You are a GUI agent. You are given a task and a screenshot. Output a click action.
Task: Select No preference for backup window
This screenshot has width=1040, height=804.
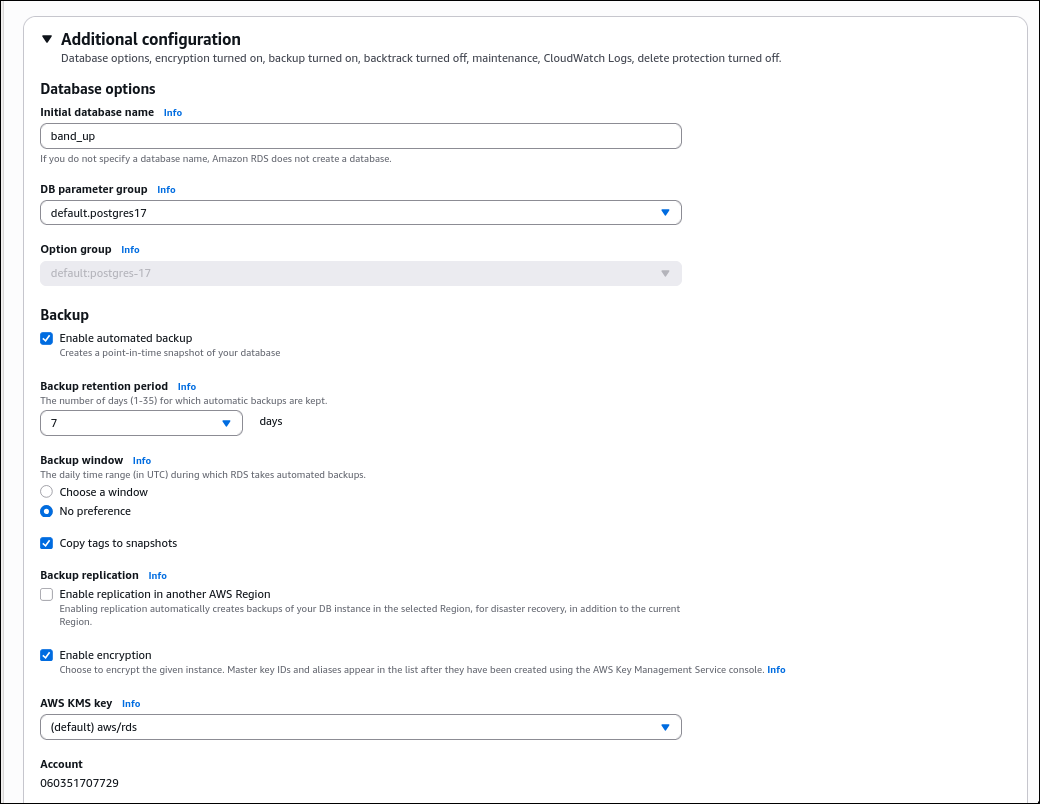tap(47, 511)
